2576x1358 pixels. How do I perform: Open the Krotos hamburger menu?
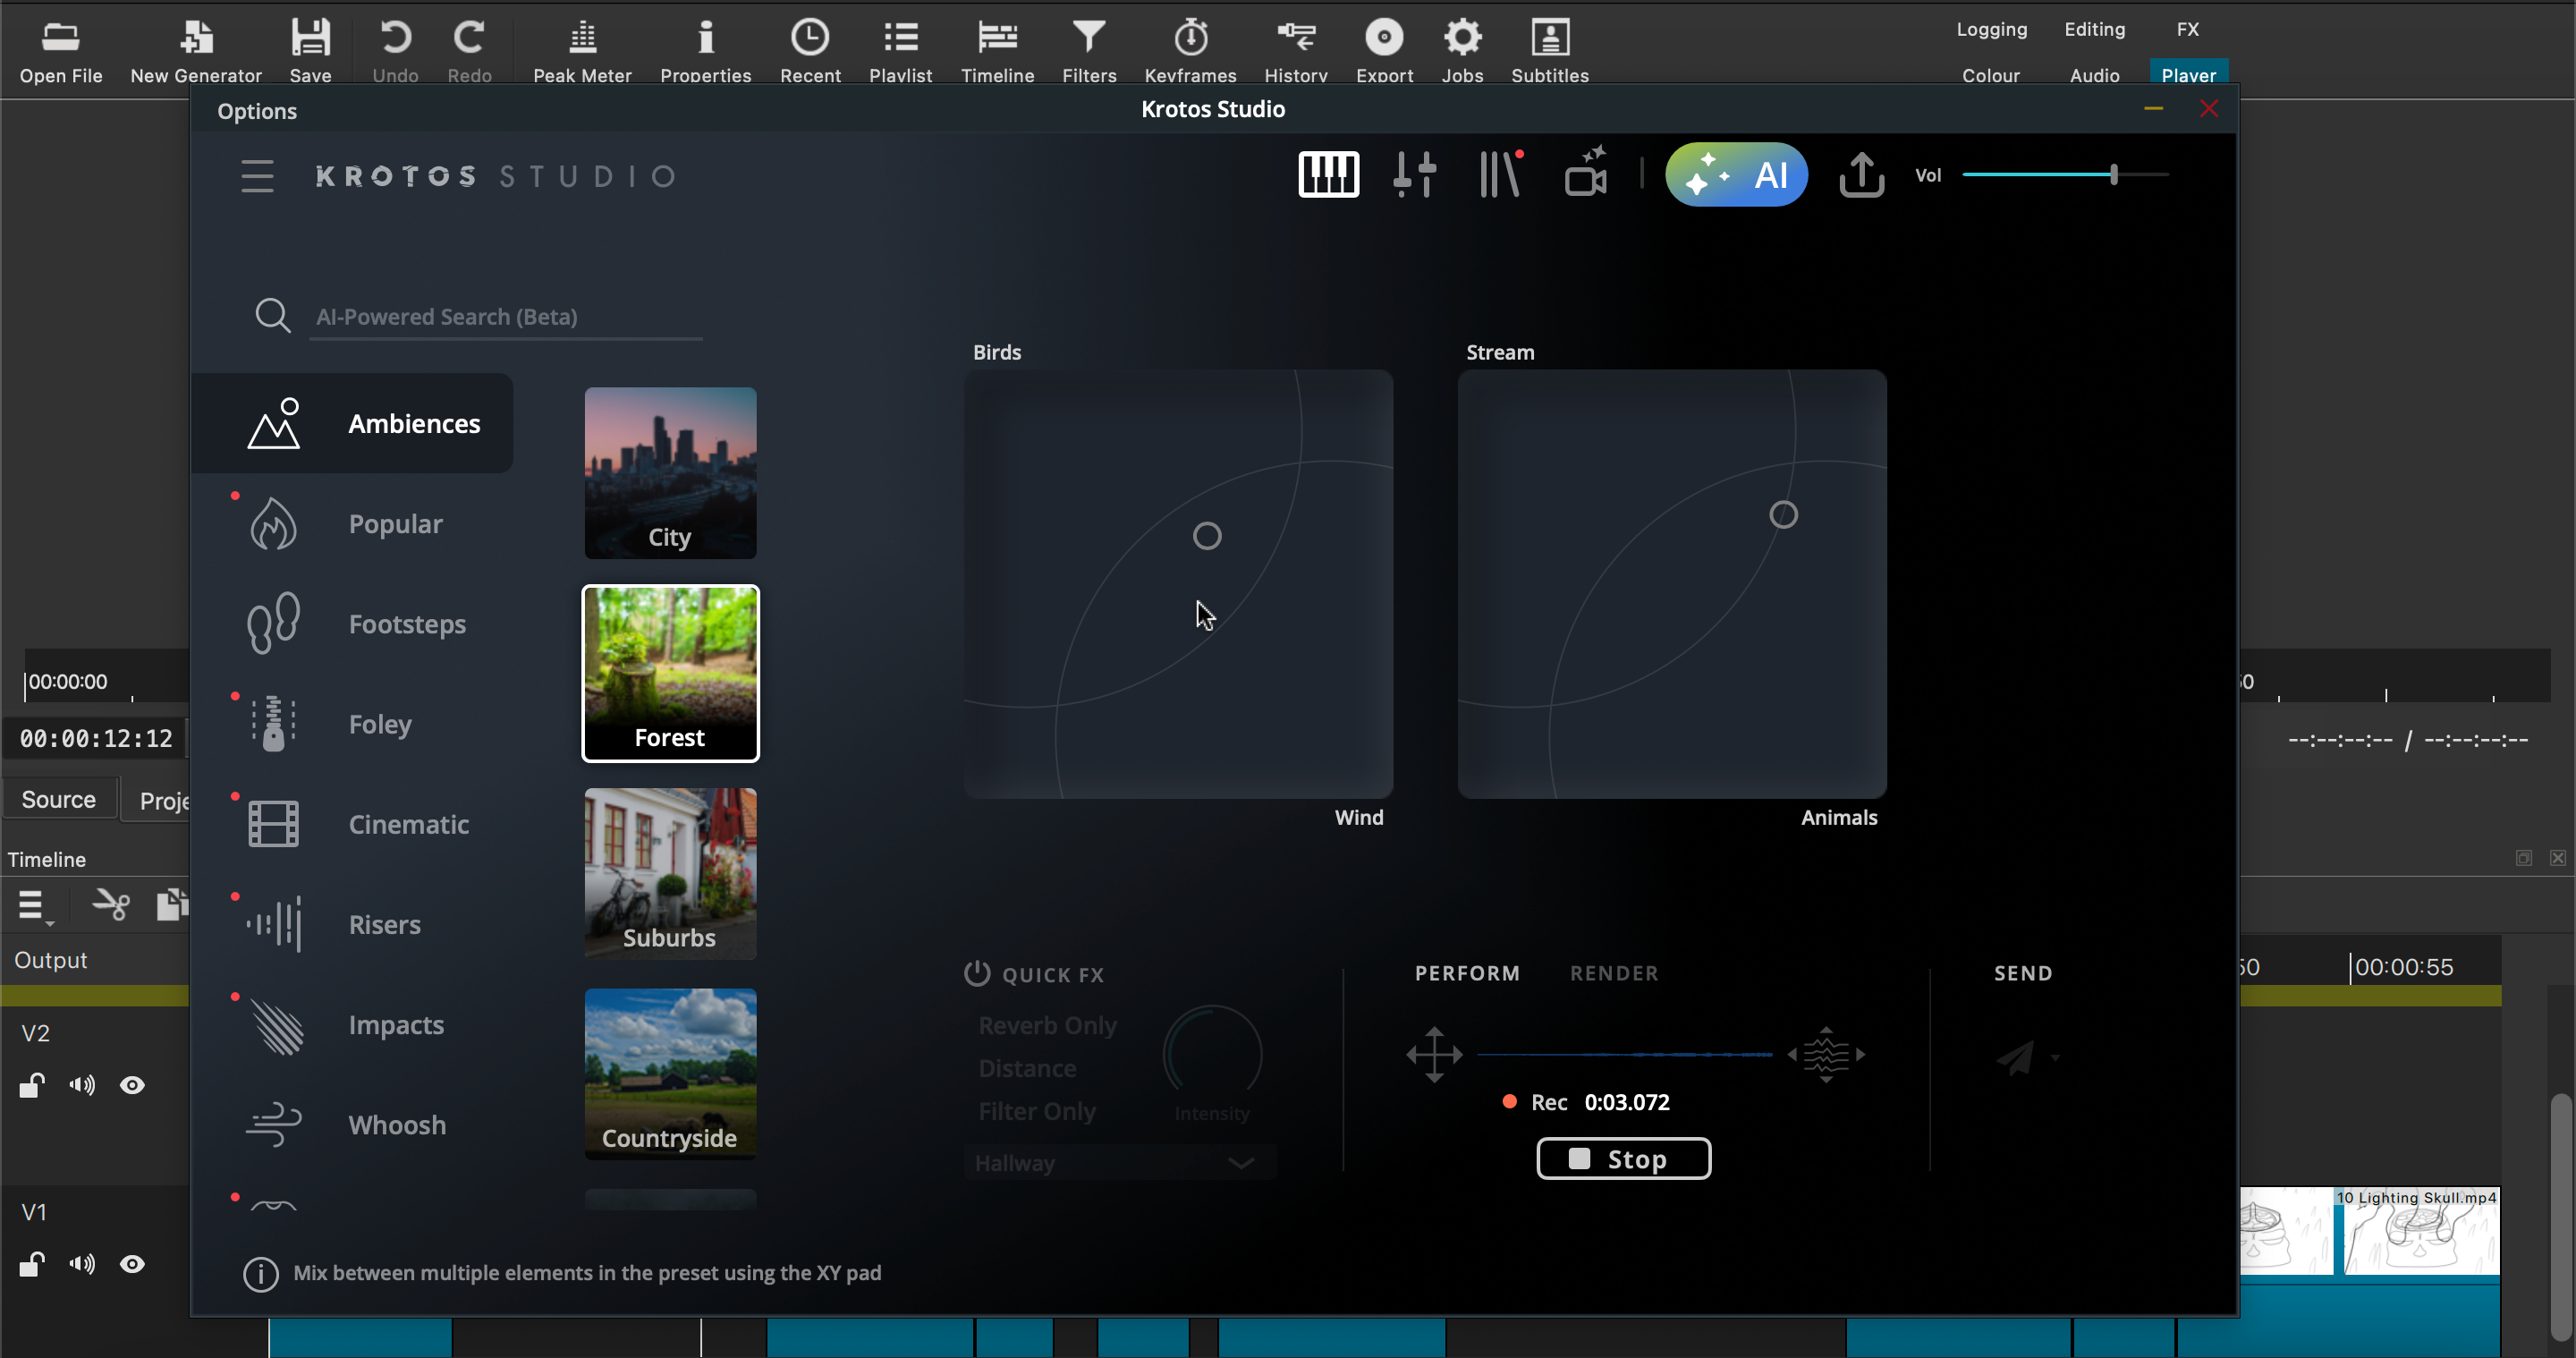[257, 176]
